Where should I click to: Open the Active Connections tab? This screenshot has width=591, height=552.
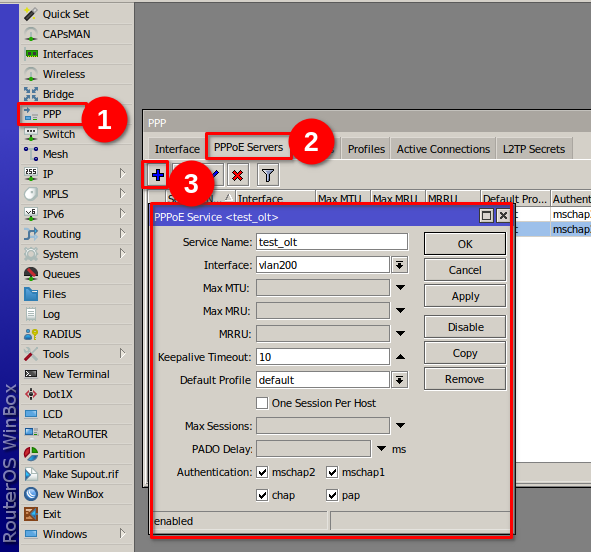pos(443,149)
